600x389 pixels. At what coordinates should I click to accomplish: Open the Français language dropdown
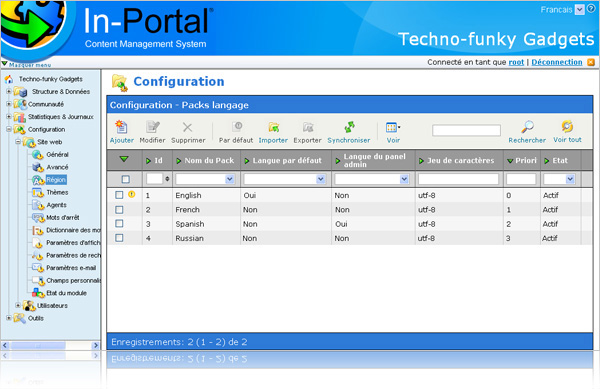pyautogui.click(x=580, y=10)
